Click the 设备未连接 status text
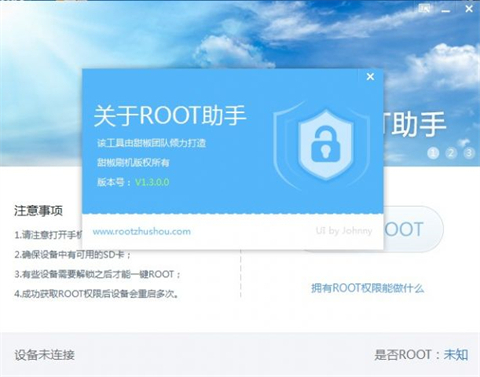 pyautogui.click(x=44, y=355)
